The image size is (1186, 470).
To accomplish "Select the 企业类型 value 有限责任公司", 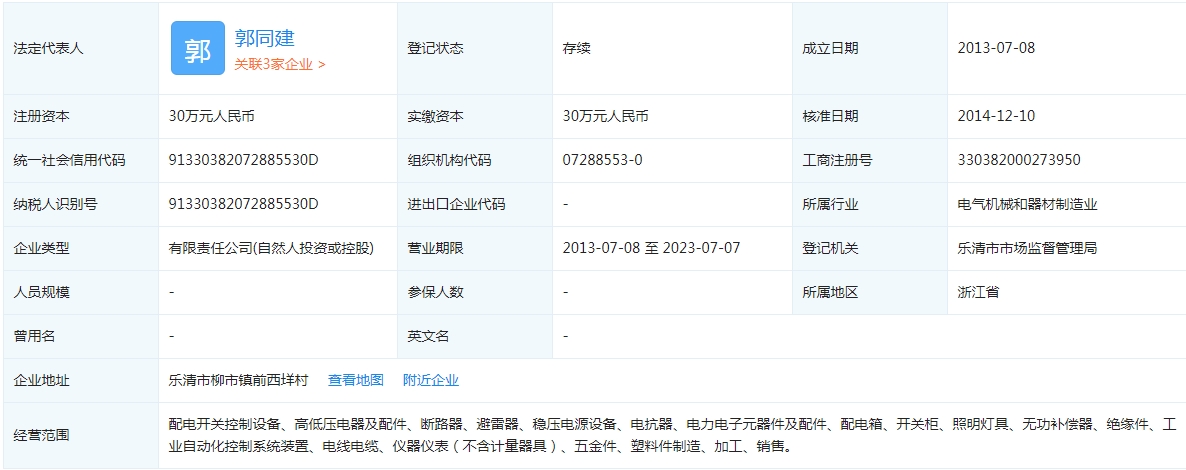I will (271, 248).
